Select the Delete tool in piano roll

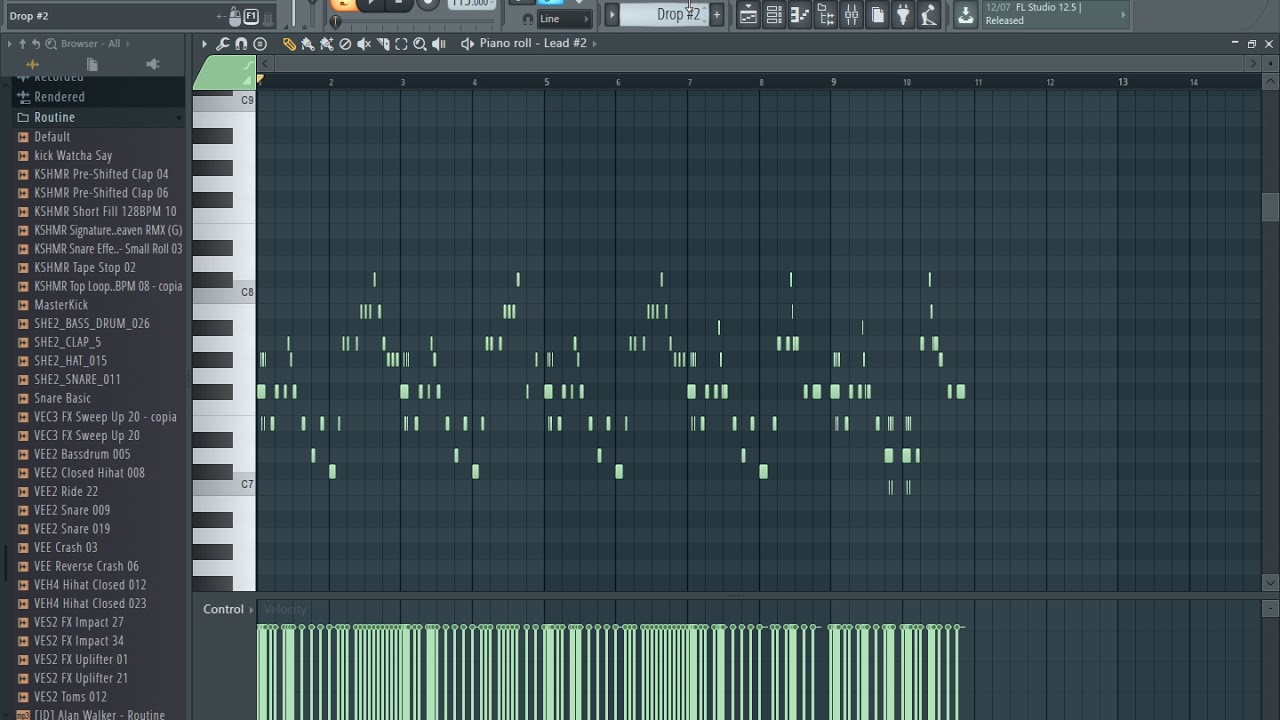345,44
